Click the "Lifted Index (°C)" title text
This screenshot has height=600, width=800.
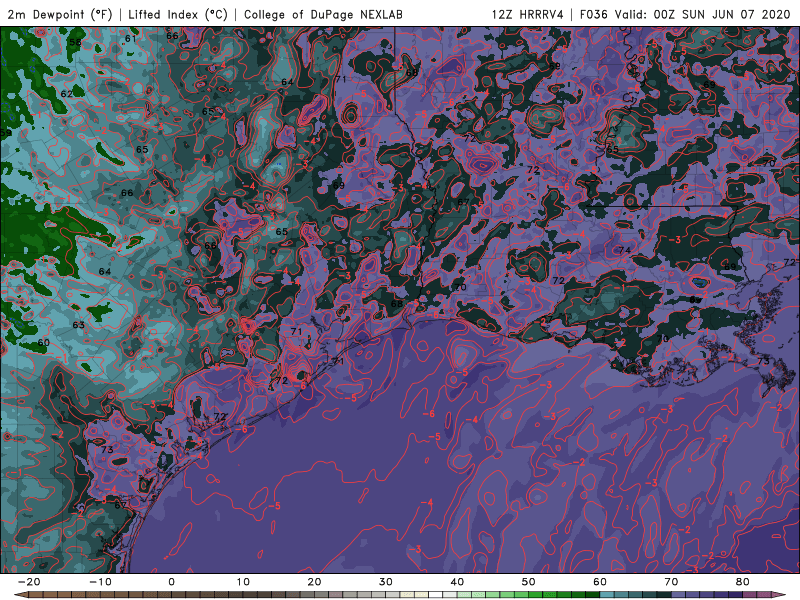coord(178,14)
